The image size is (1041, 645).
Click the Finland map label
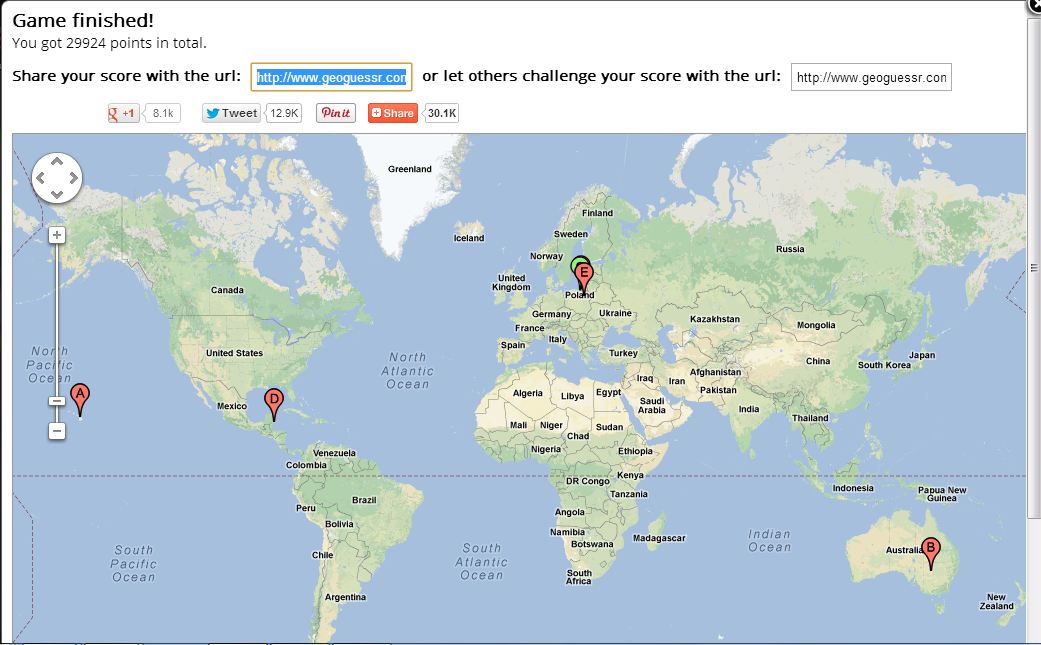[x=598, y=213]
